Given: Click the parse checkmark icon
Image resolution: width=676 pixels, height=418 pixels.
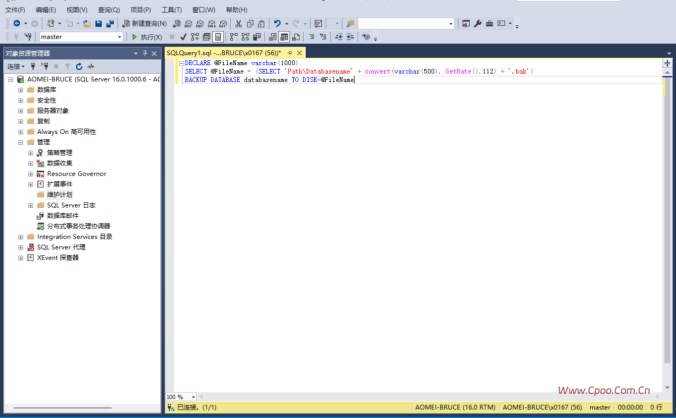Looking at the screenshot, I should (x=183, y=37).
